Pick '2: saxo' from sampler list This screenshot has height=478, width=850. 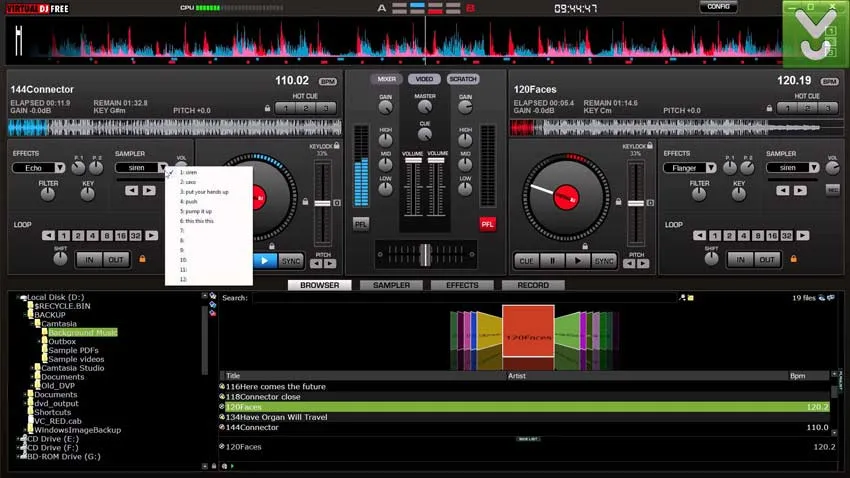(188, 182)
